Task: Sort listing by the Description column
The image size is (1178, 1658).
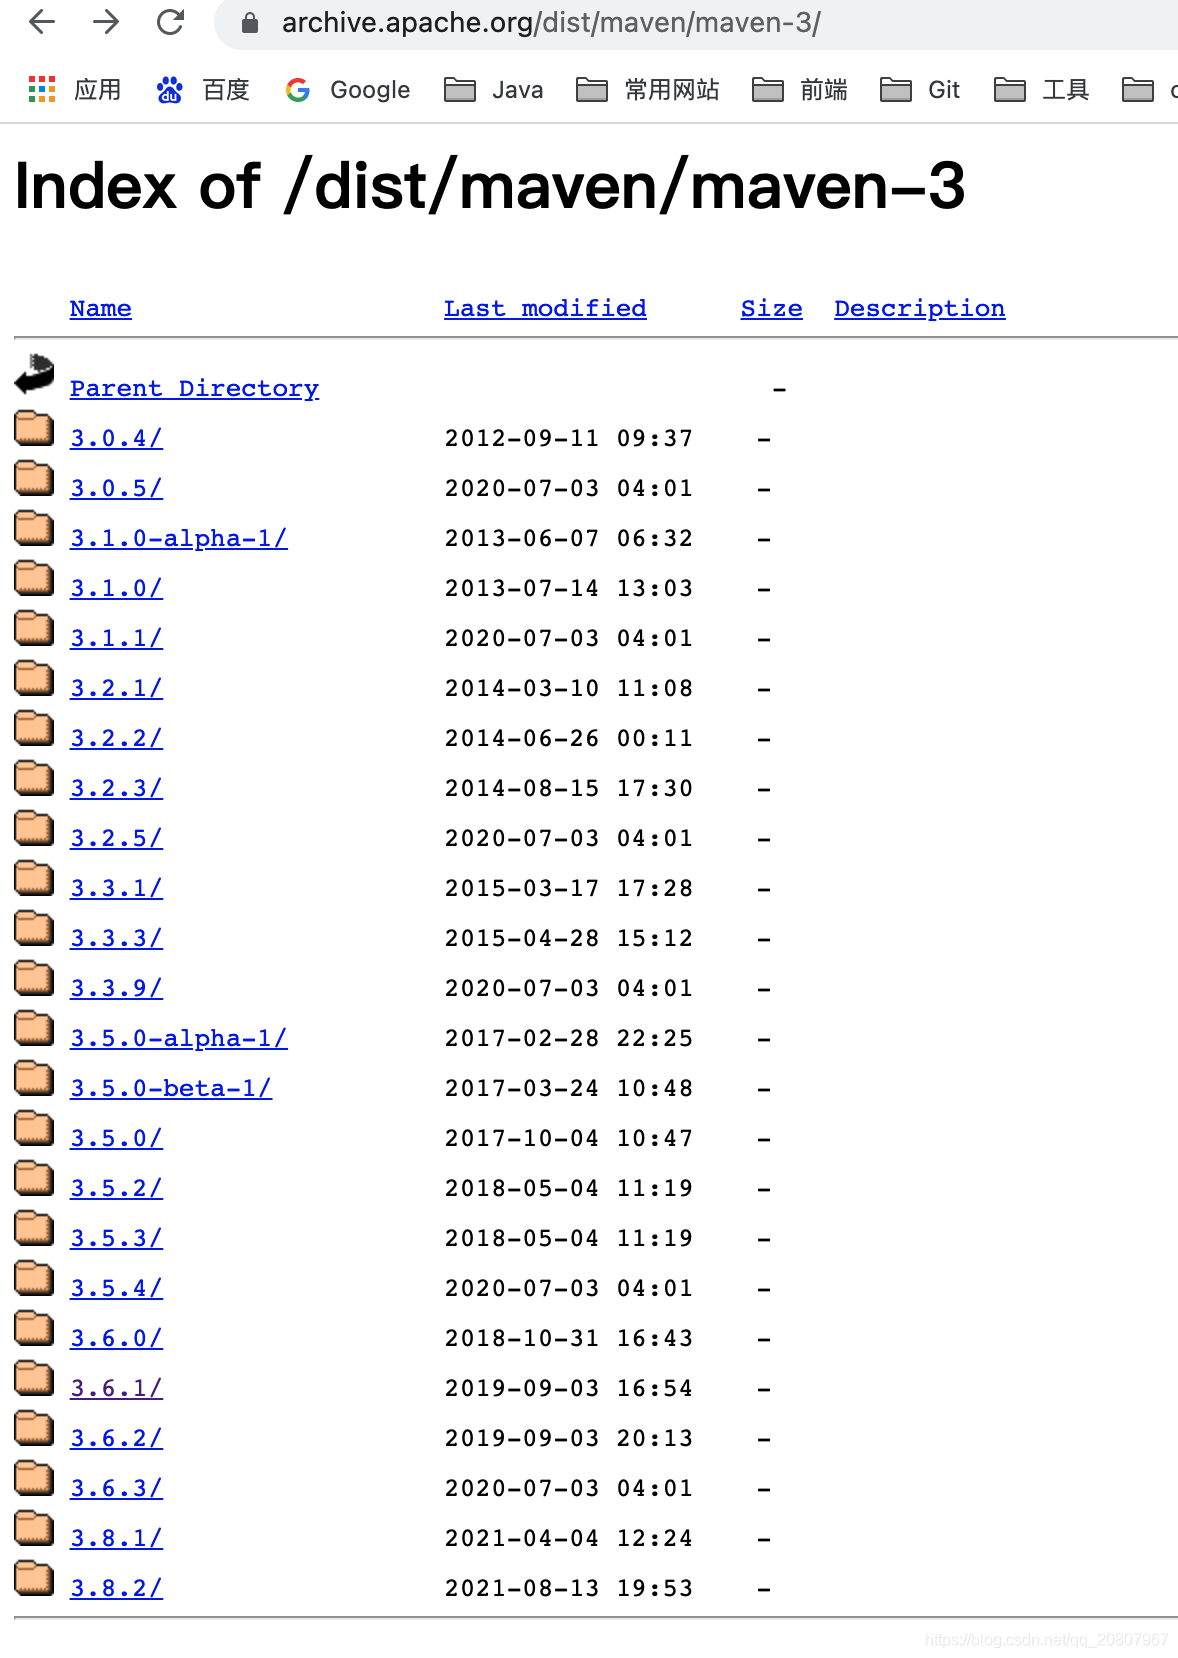Action: (x=920, y=308)
